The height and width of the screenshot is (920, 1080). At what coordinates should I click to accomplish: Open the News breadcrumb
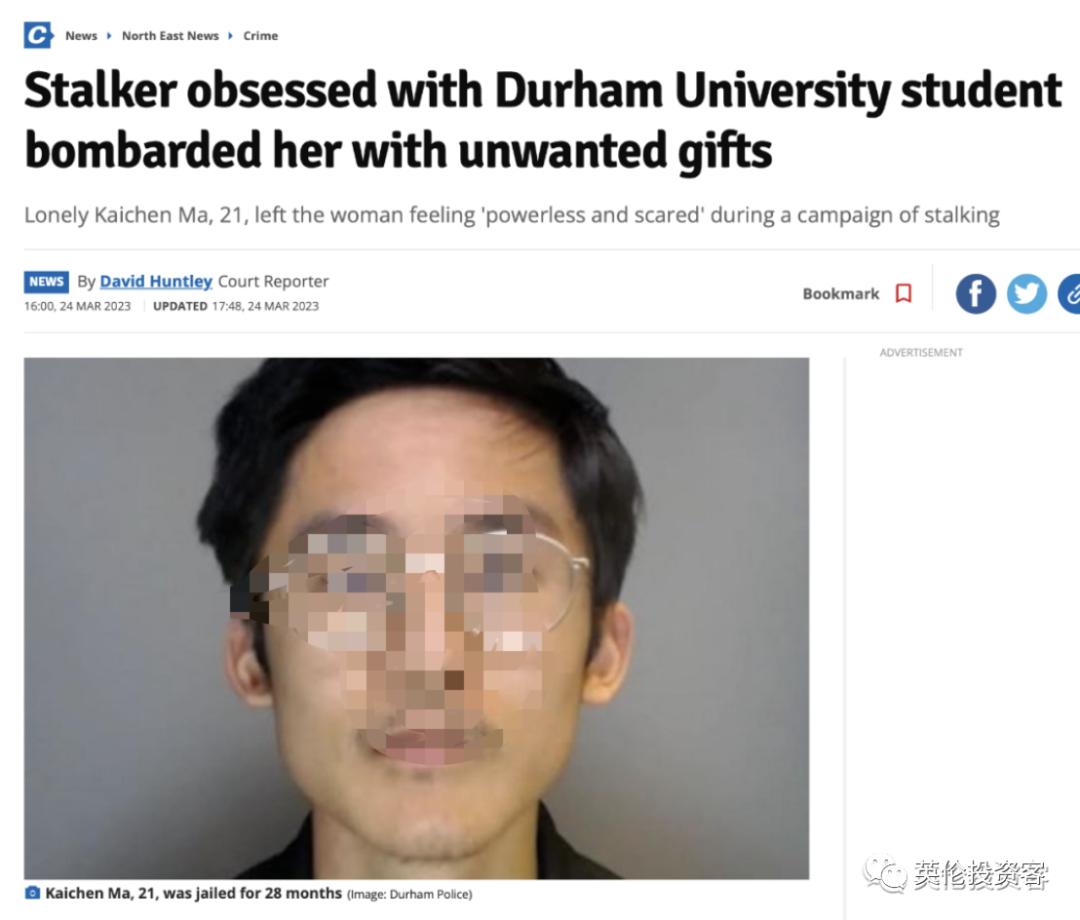click(x=81, y=36)
